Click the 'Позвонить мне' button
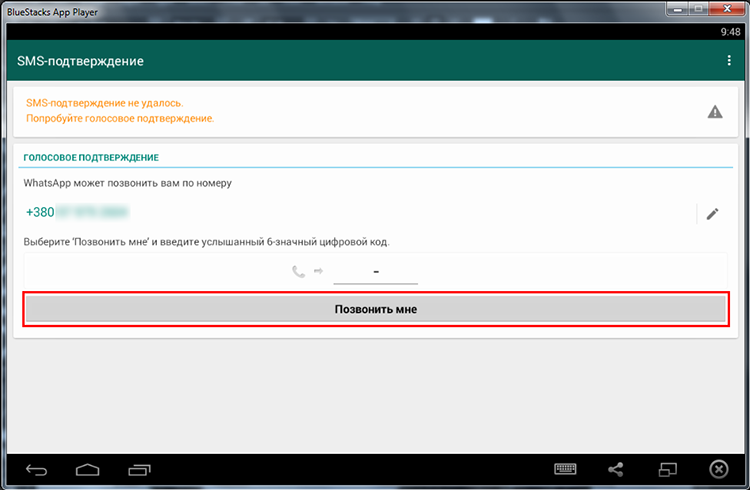 point(375,309)
